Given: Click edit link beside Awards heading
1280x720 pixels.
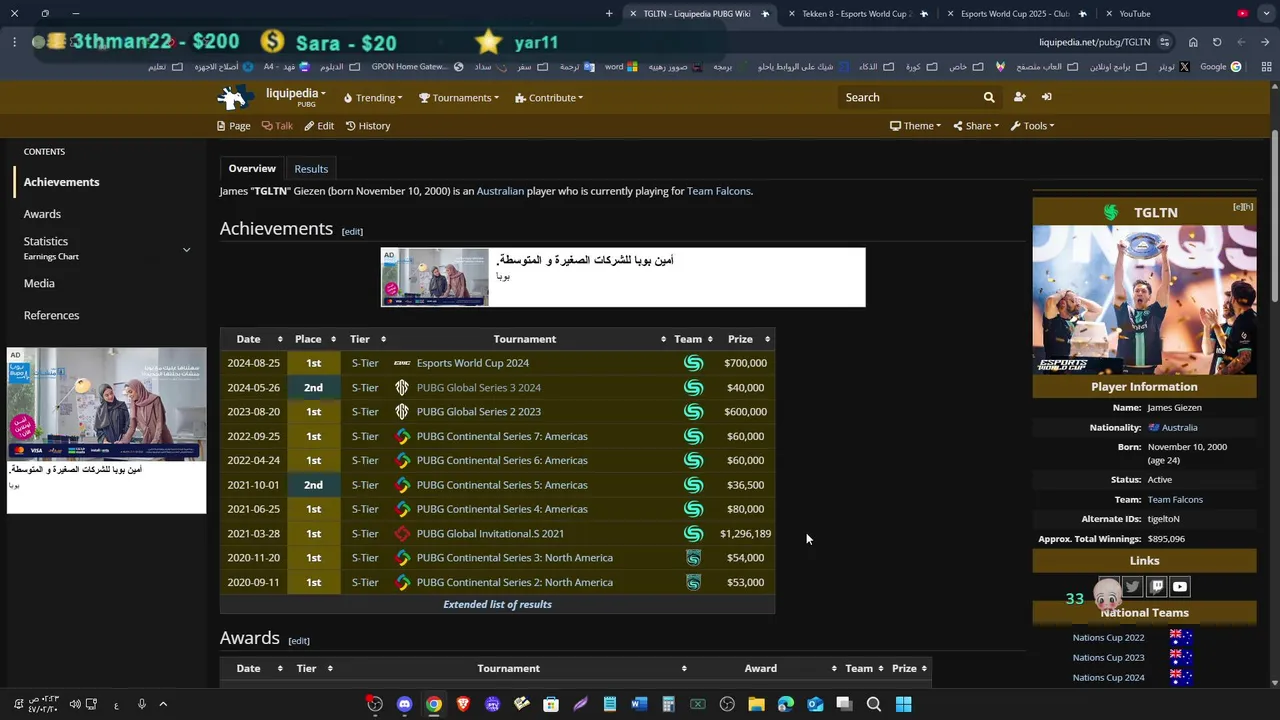Looking at the screenshot, I should coord(299,640).
